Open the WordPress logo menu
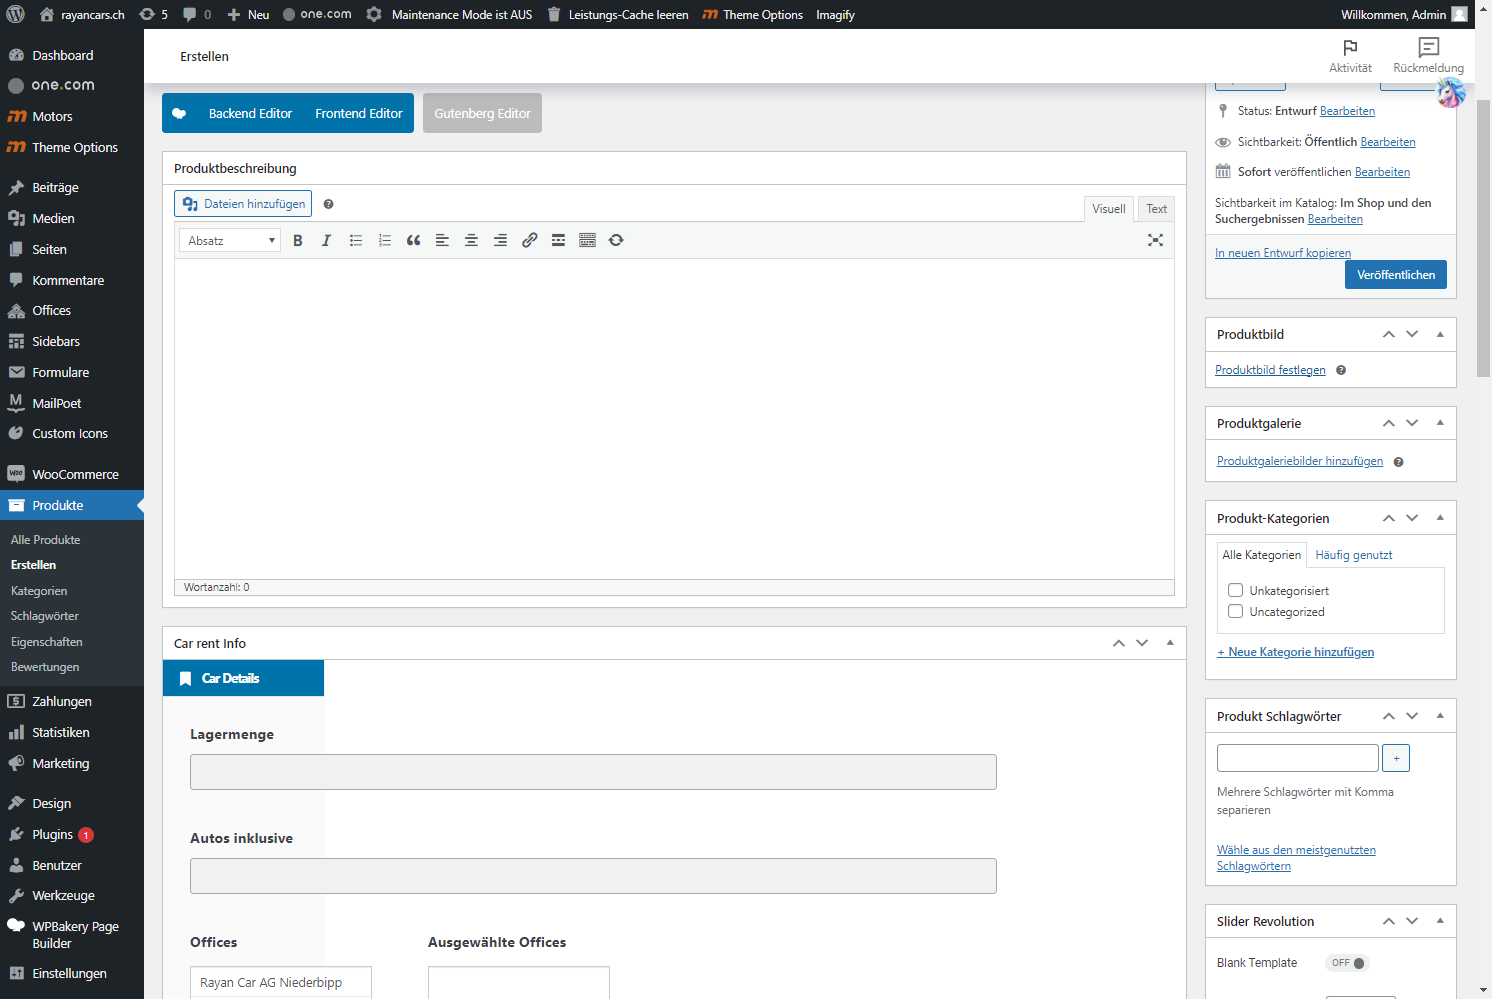1492x999 pixels. 16,14
